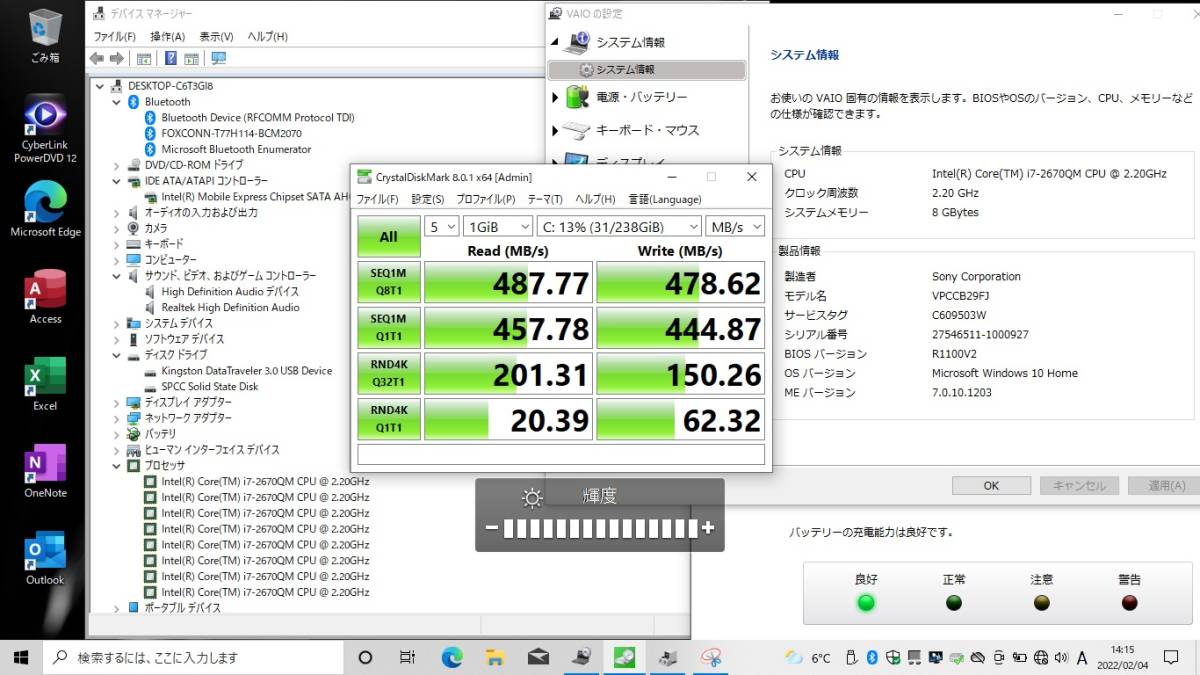Open ヘルプ(H) menu in Device Manager
Viewport: 1200px width, 675px height.
click(268, 37)
